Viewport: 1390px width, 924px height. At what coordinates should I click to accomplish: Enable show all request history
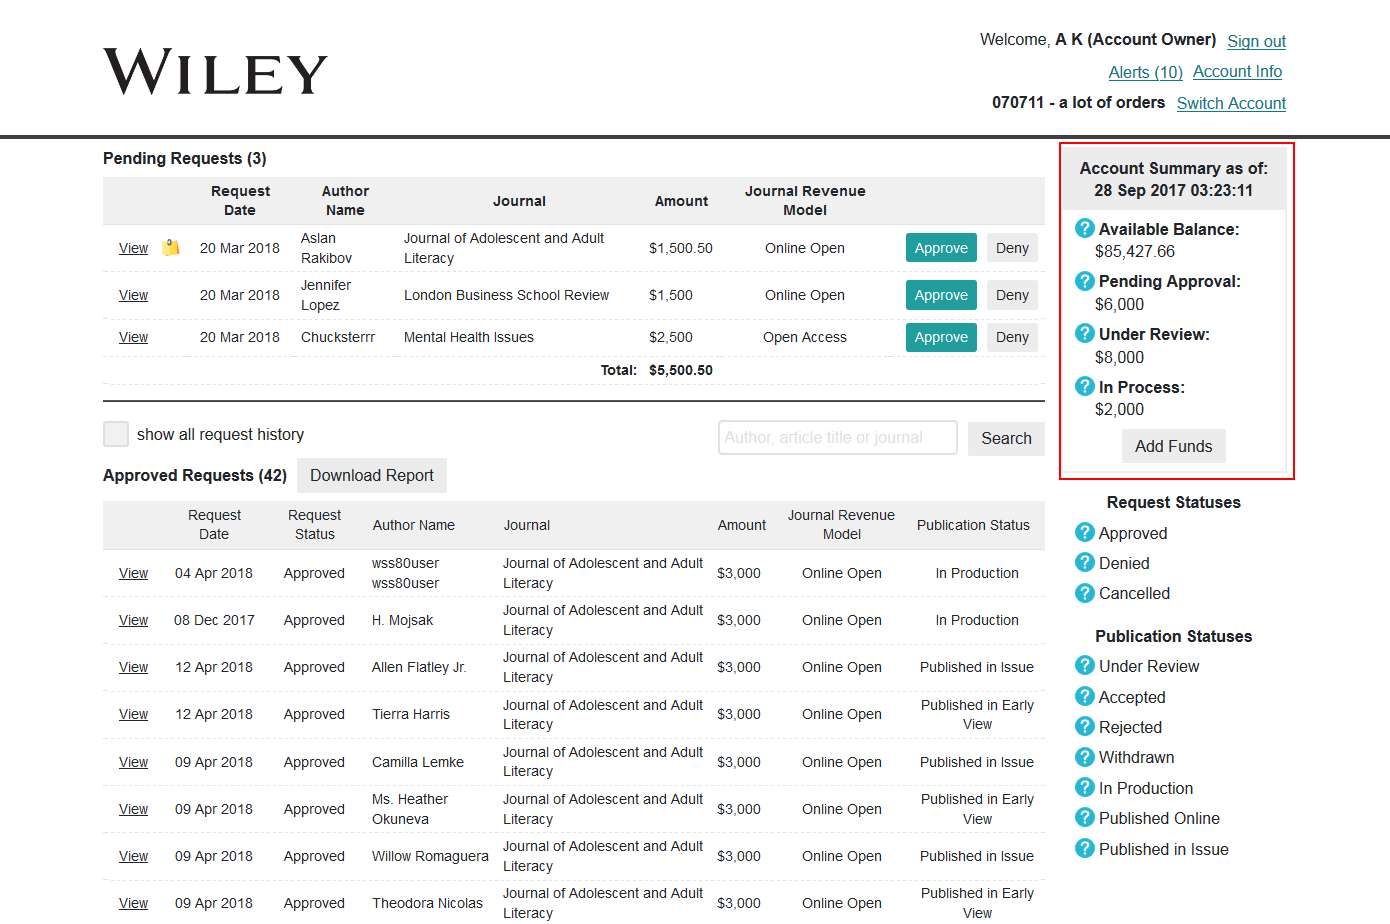pos(115,434)
